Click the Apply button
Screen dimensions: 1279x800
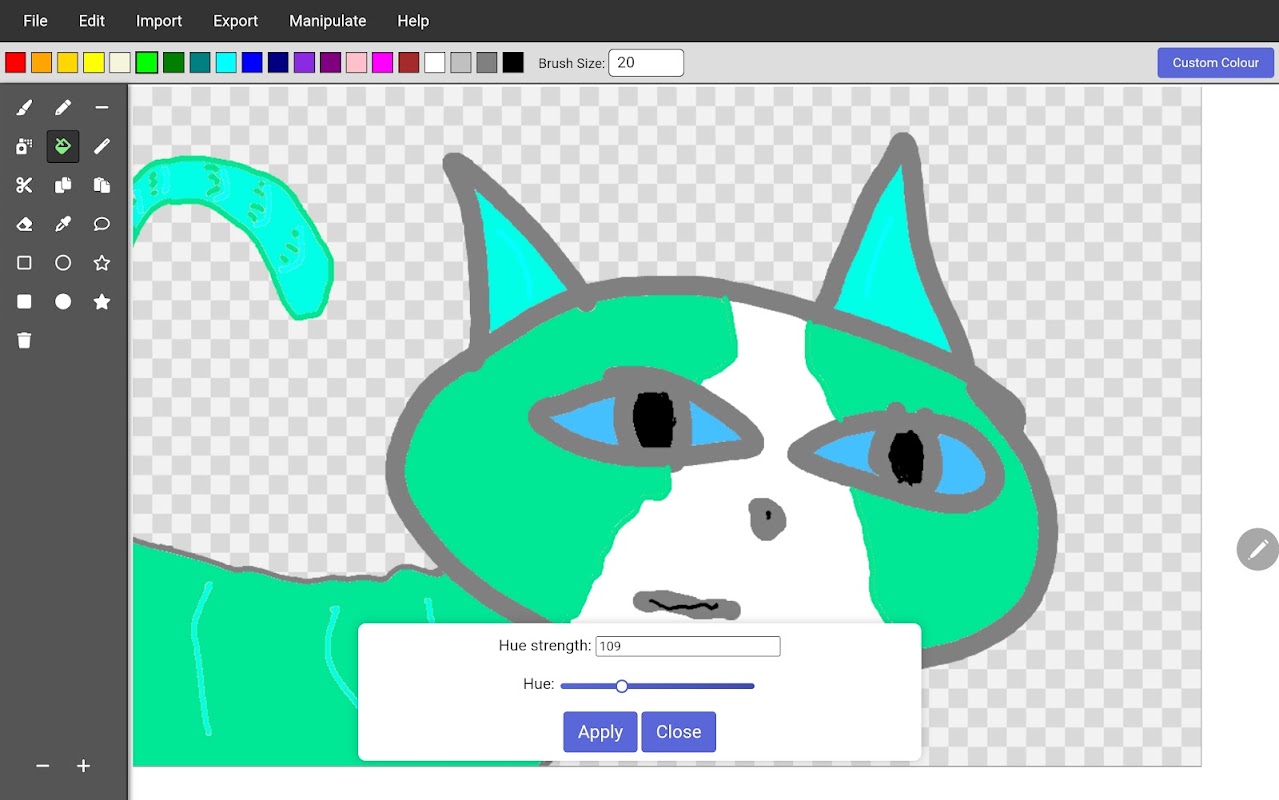point(600,732)
